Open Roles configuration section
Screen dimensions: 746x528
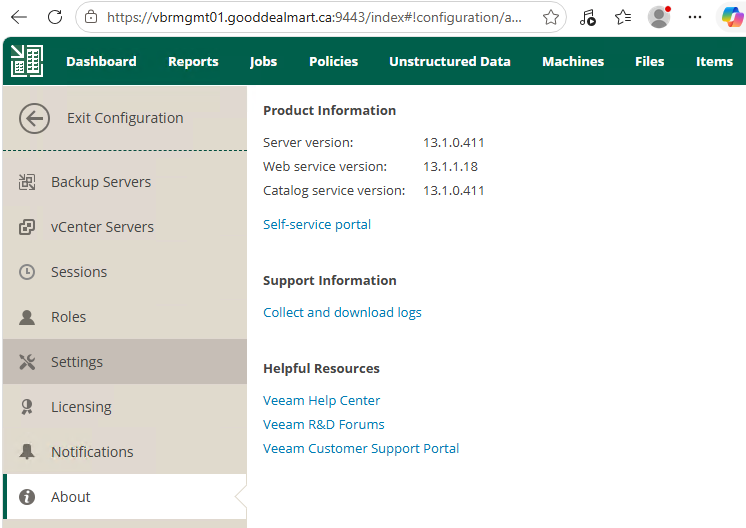125,317
